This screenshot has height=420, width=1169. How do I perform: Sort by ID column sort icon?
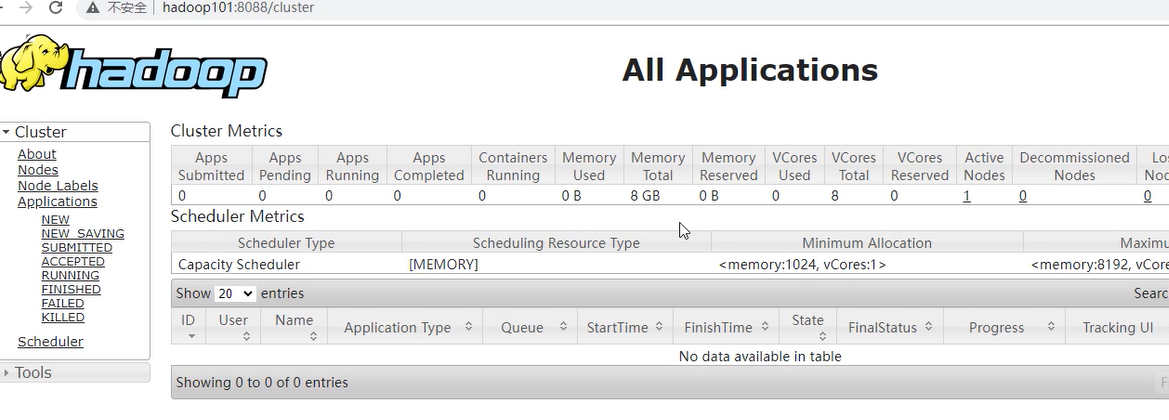[x=190, y=336]
